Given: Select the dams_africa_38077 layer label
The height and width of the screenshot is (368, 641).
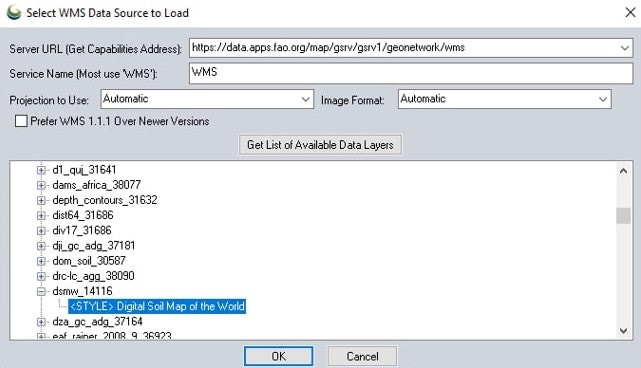Looking at the screenshot, I should (x=96, y=185).
